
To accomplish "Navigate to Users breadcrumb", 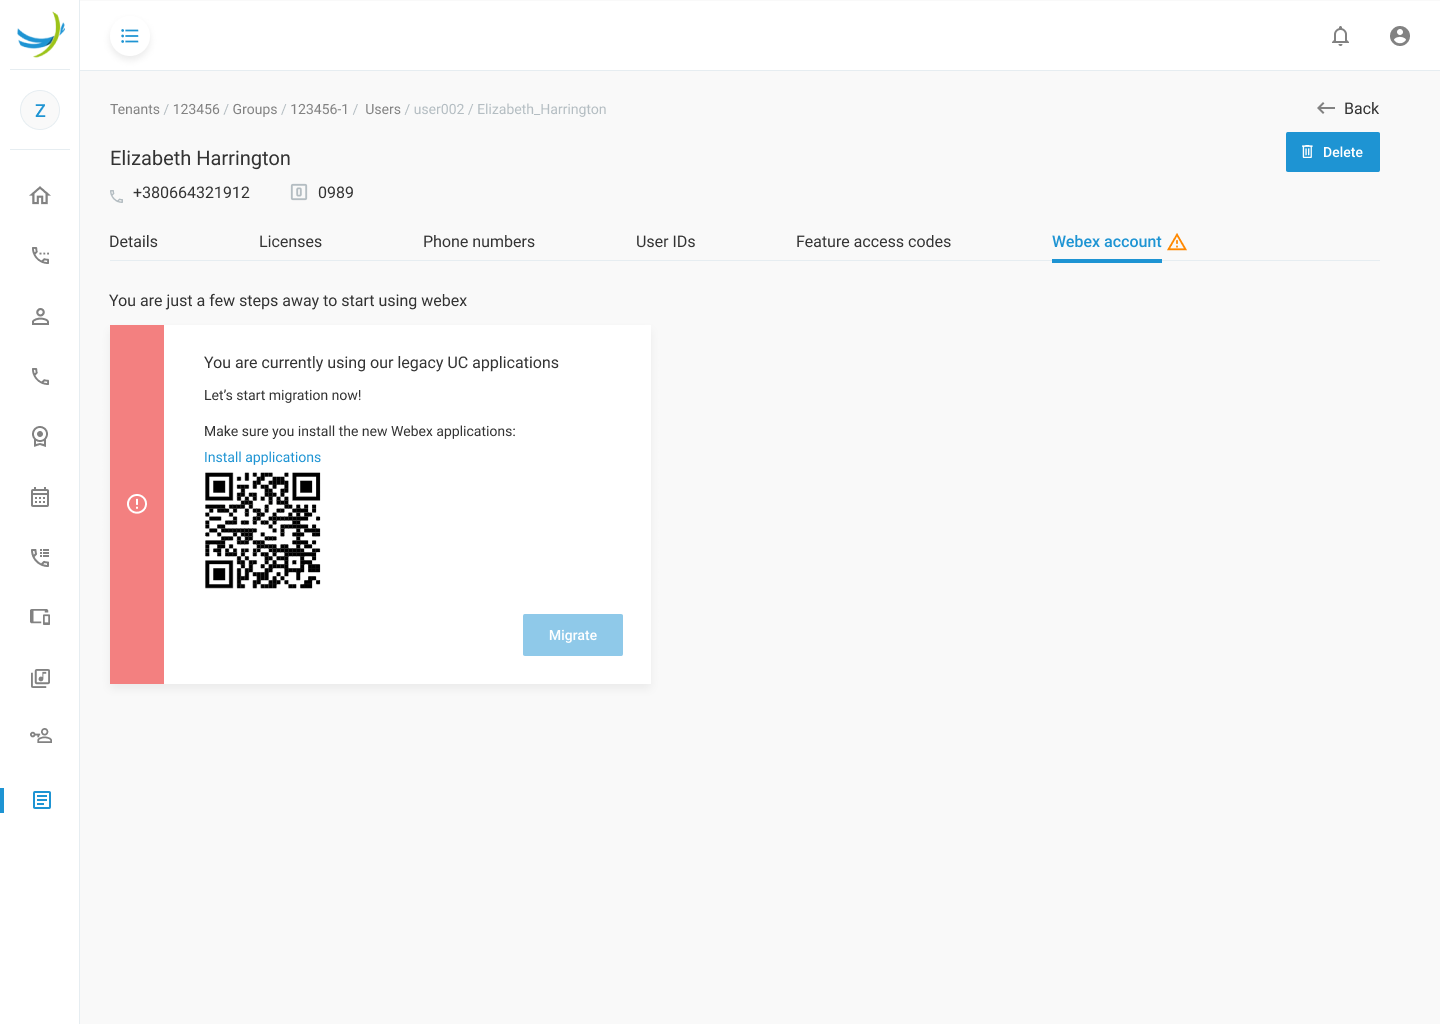I will (383, 109).
